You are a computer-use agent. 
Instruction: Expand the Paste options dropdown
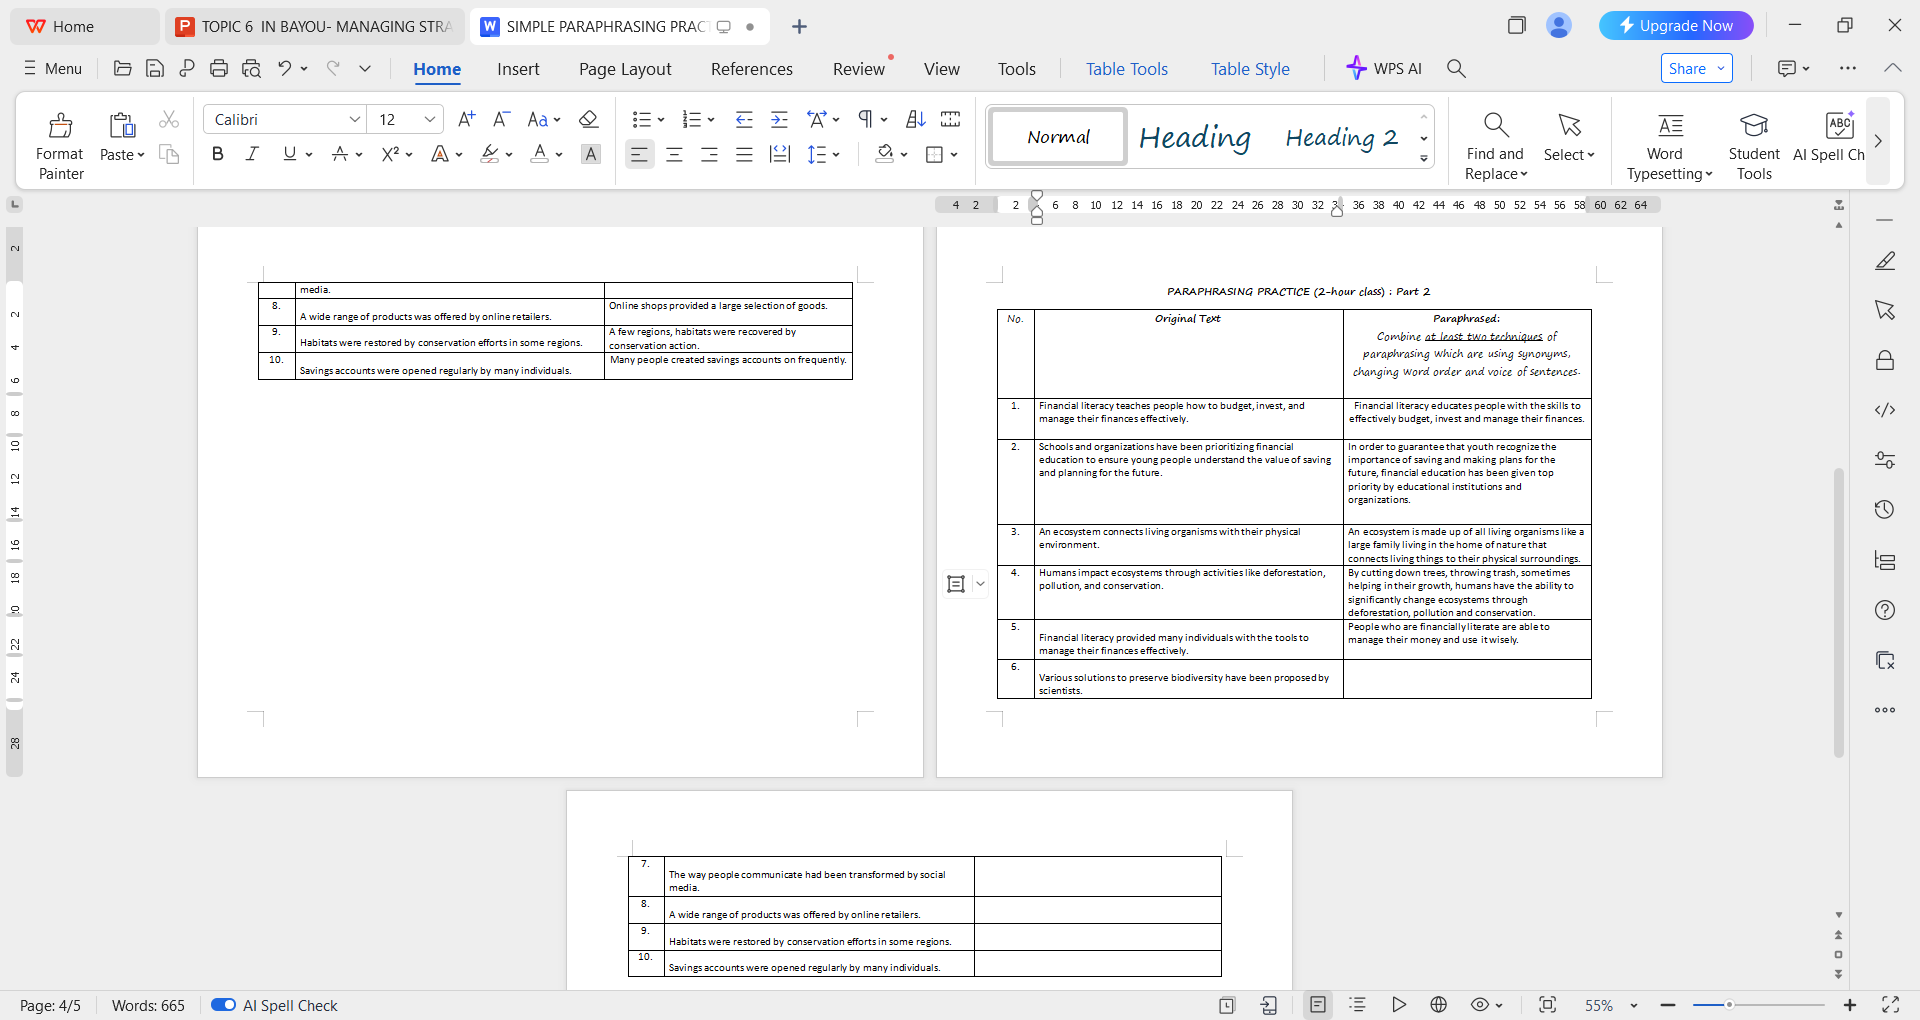(141, 155)
